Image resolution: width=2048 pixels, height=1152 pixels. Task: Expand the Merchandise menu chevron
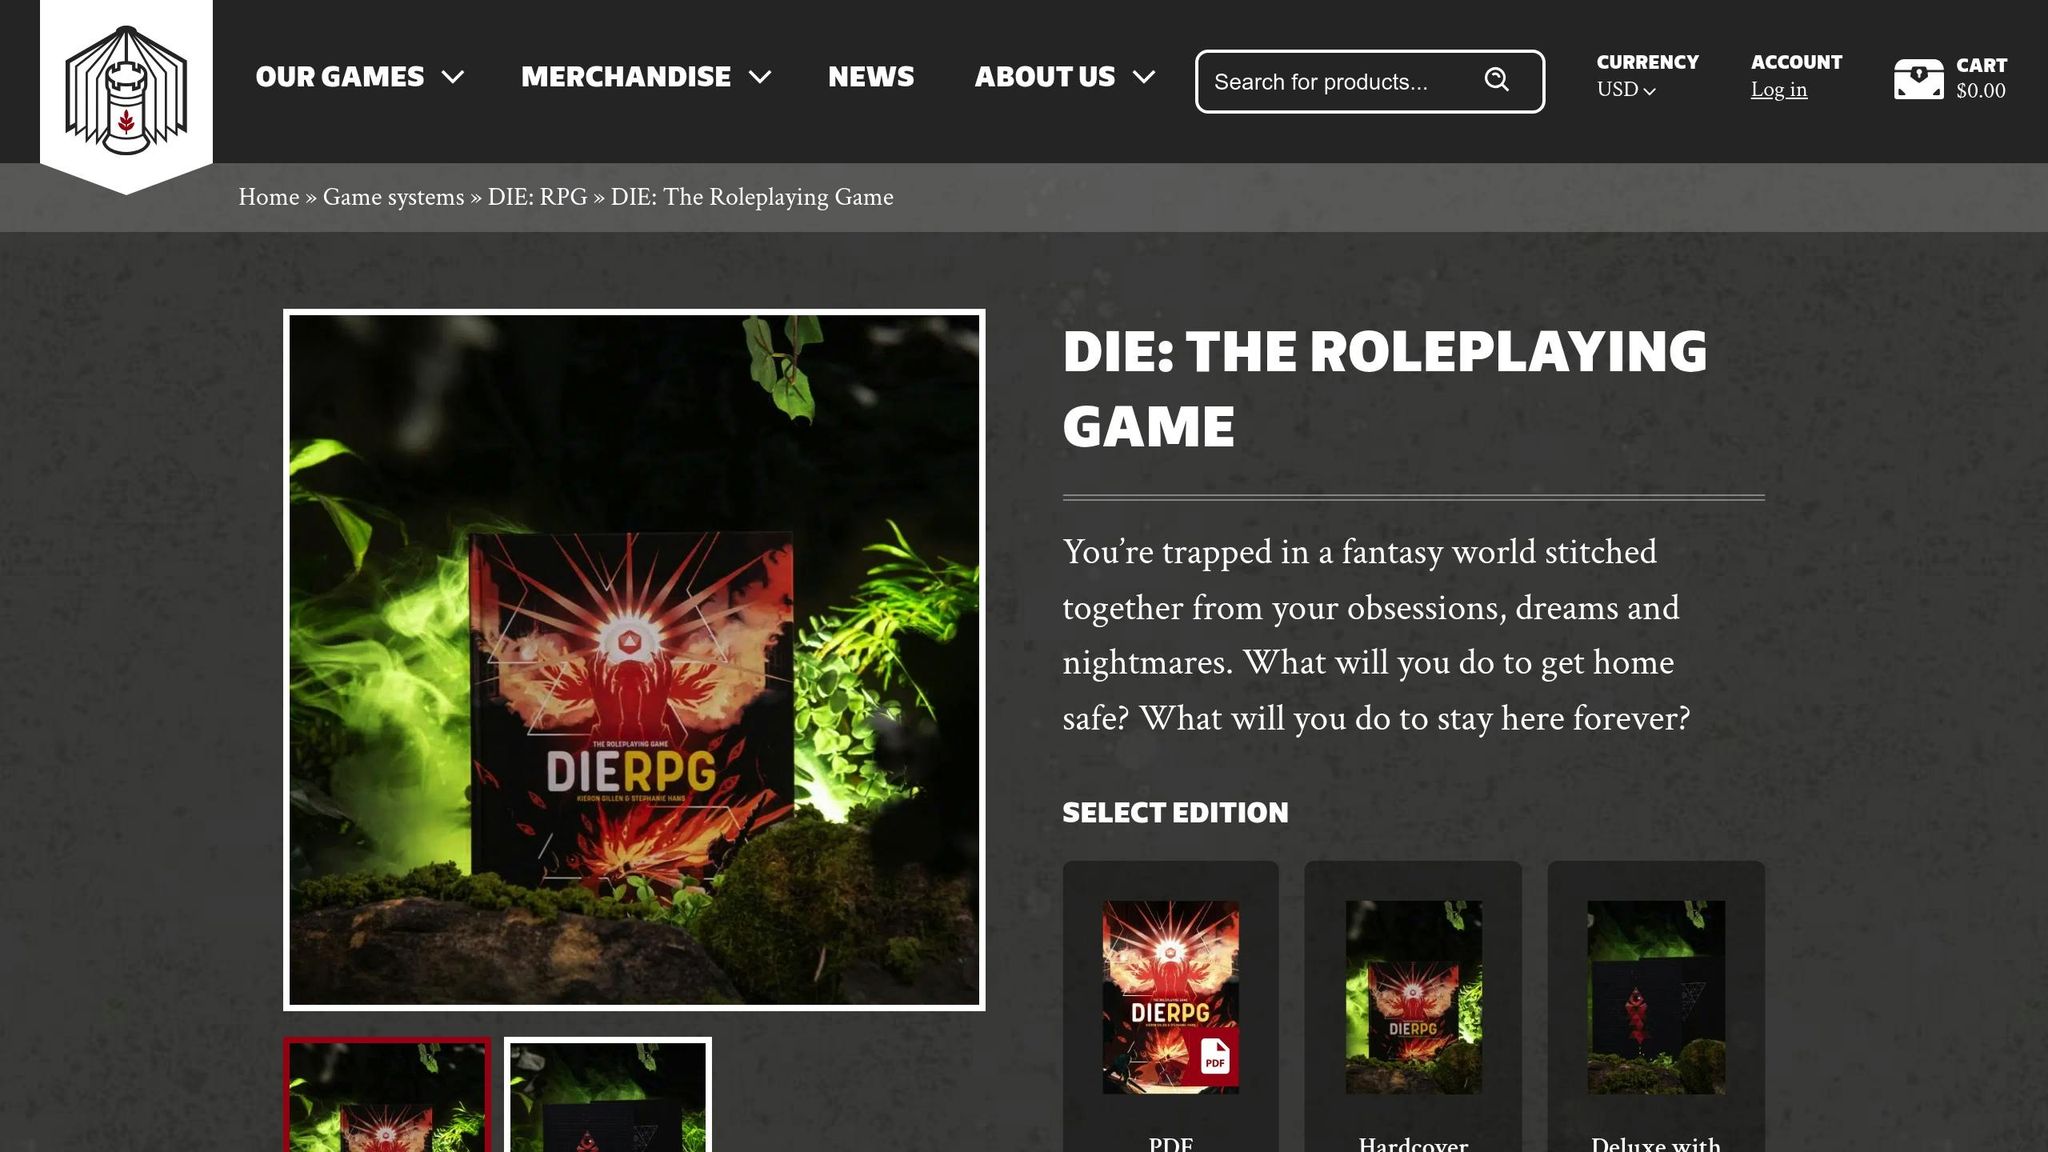click(760, 77)
